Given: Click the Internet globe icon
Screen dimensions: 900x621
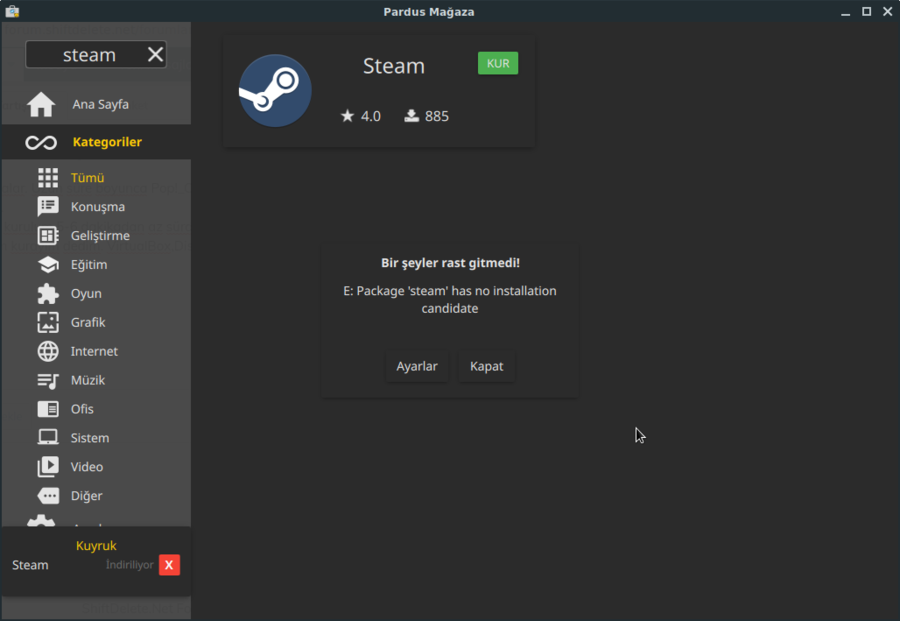Looking at the screenshot, I should tap(48, 351).
